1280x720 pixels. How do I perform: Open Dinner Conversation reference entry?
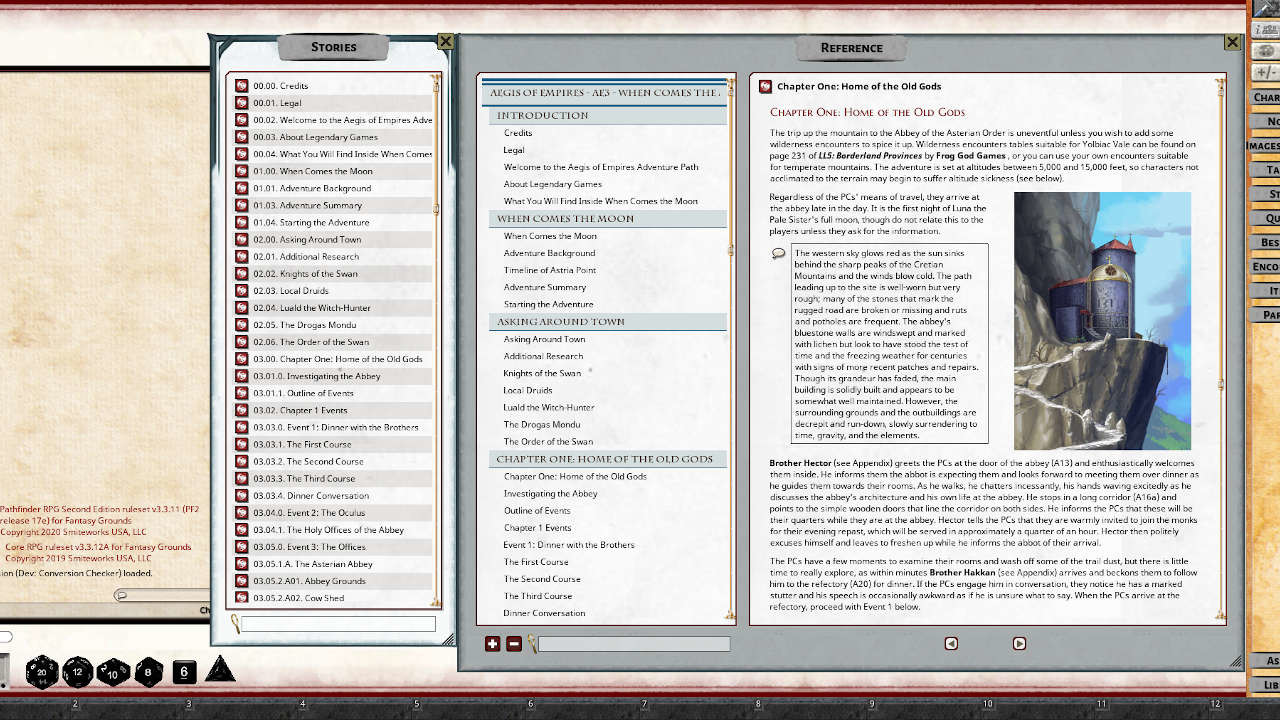coord(544,613)
